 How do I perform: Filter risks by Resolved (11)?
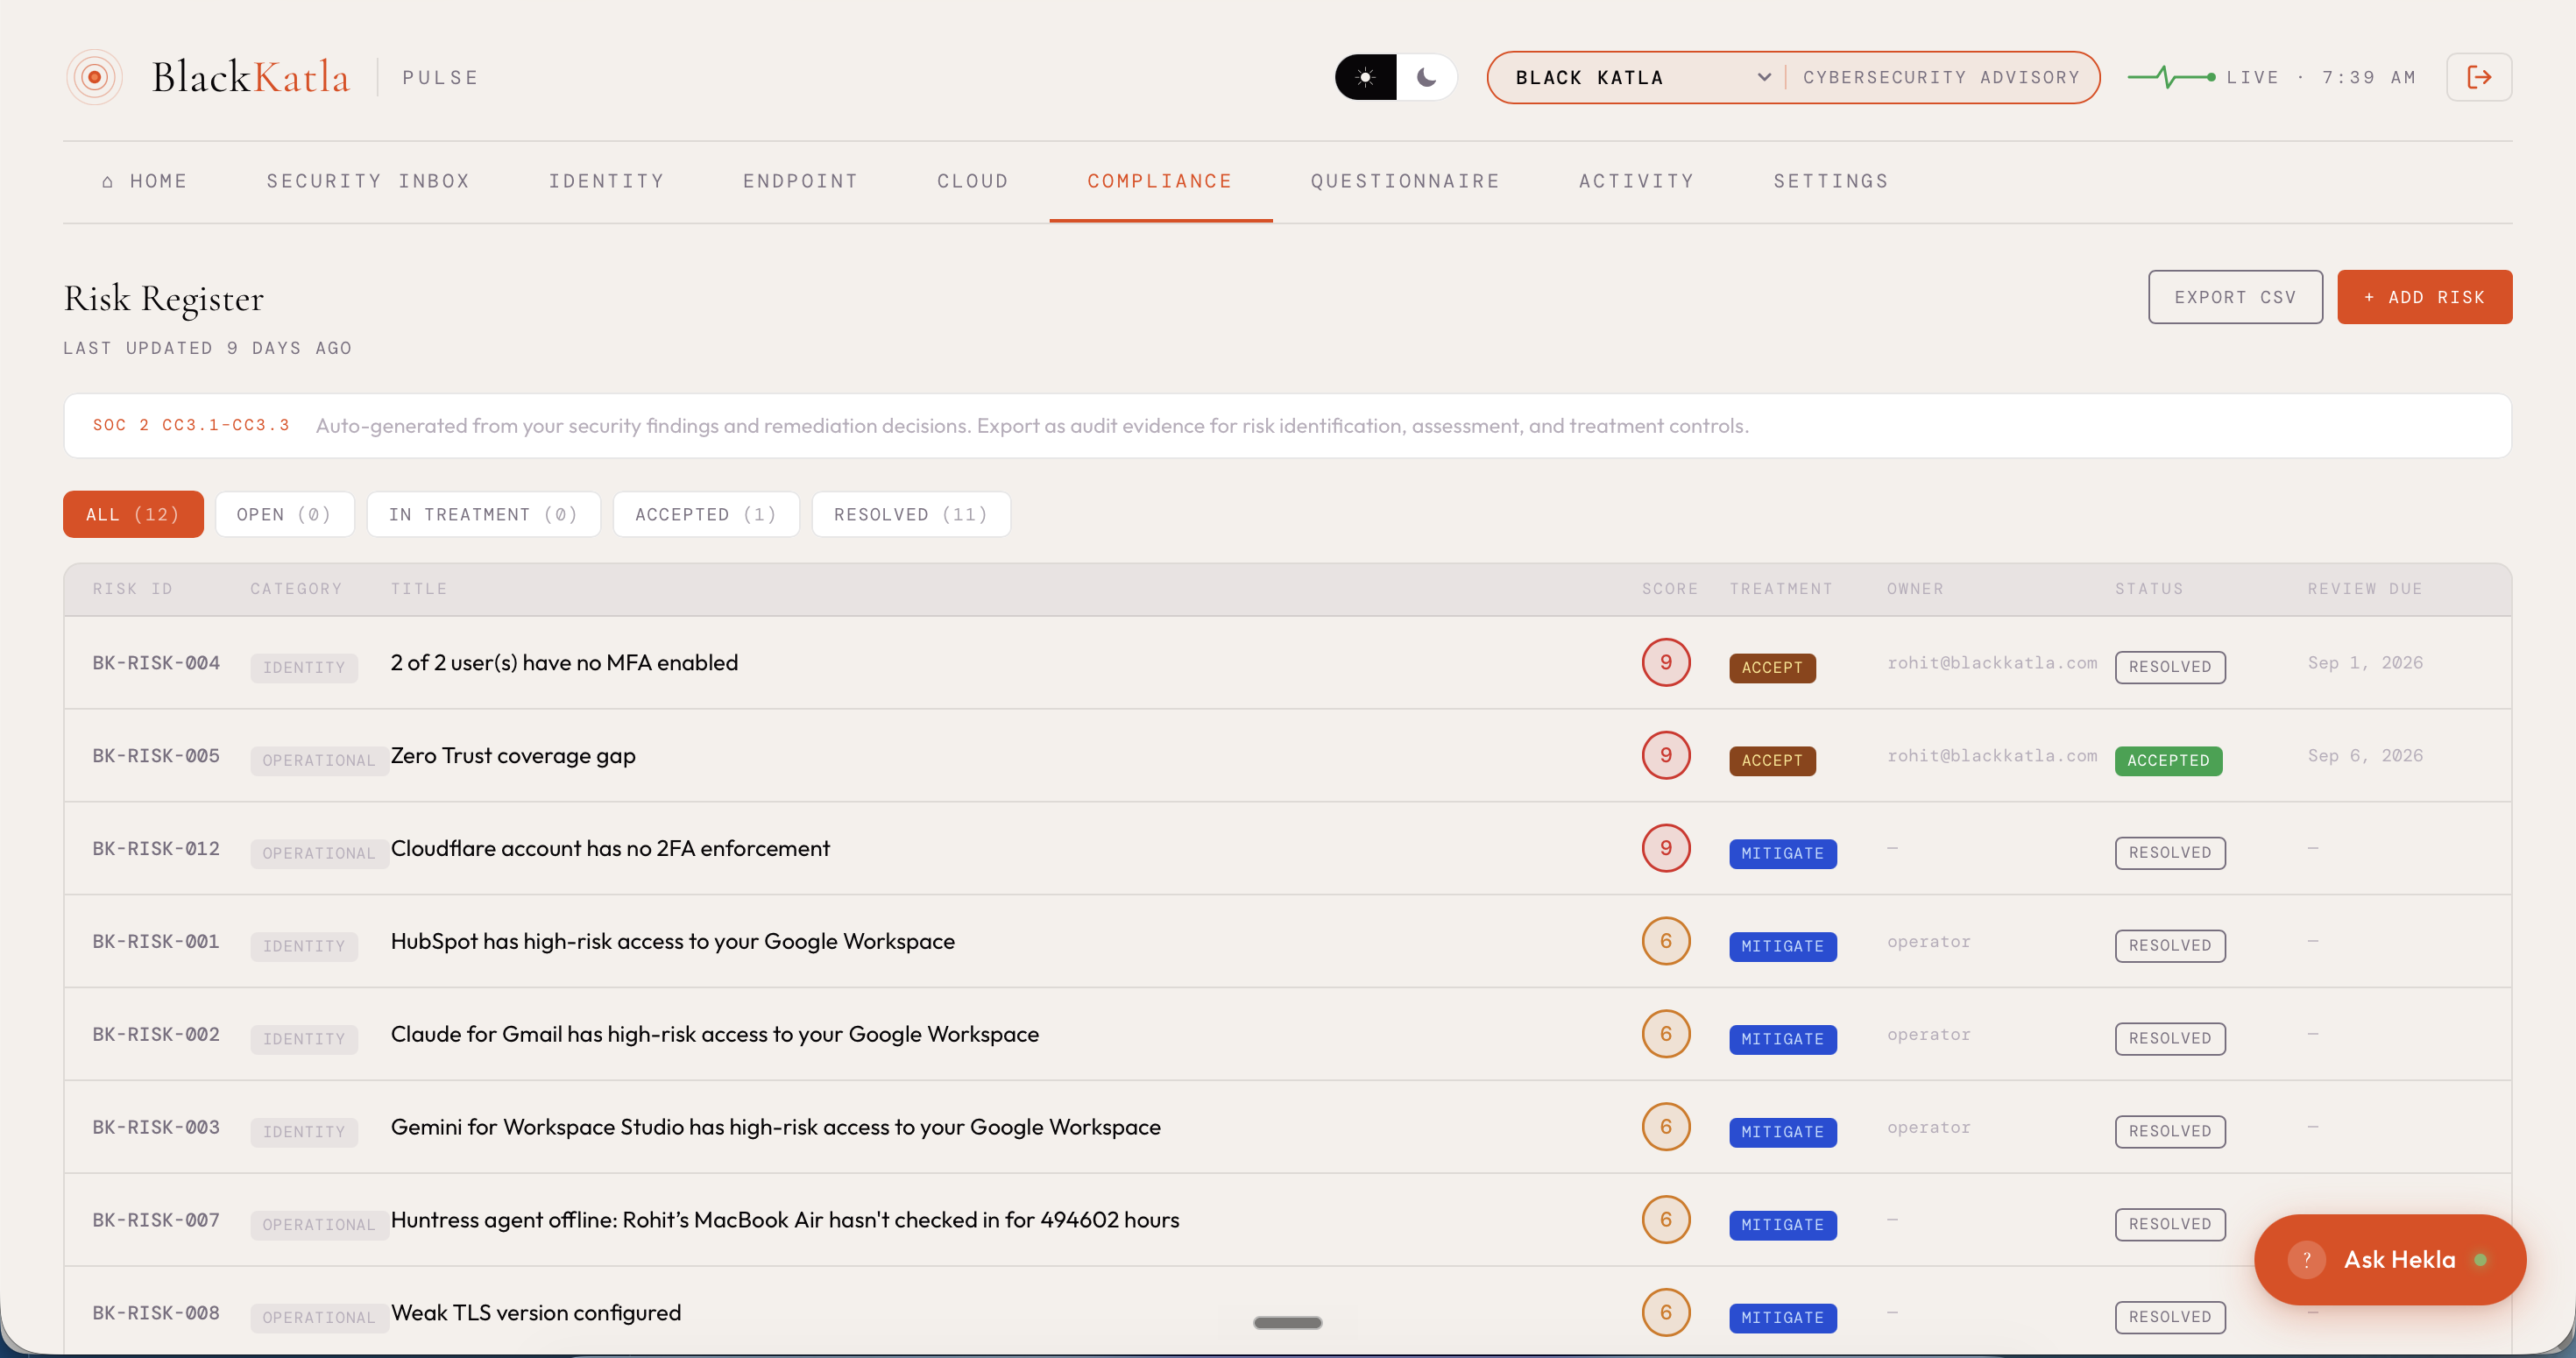coord(911,514)
